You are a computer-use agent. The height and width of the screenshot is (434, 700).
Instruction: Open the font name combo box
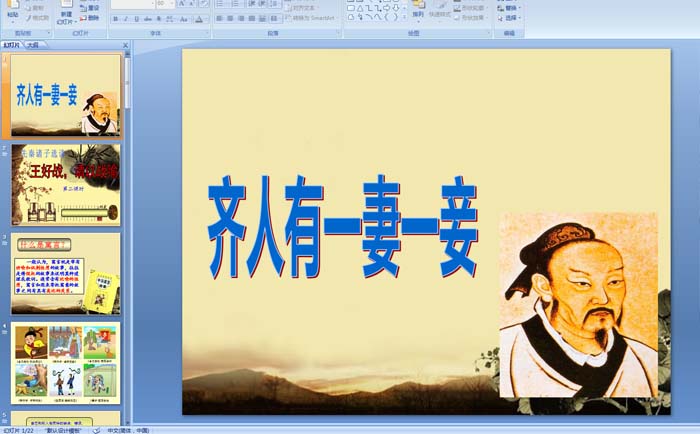click(x=133, y=4)
